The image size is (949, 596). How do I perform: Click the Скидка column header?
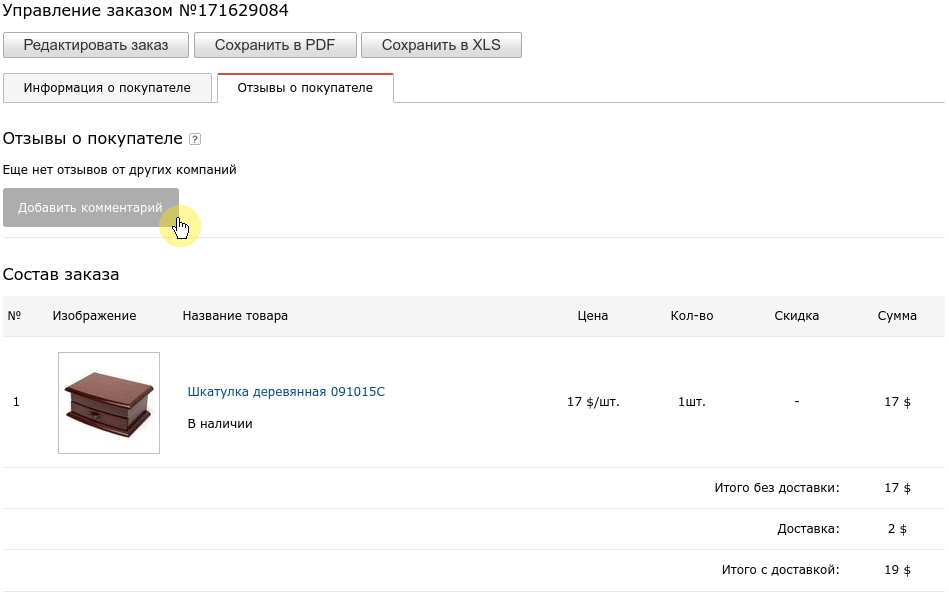(x=797, y=316)
